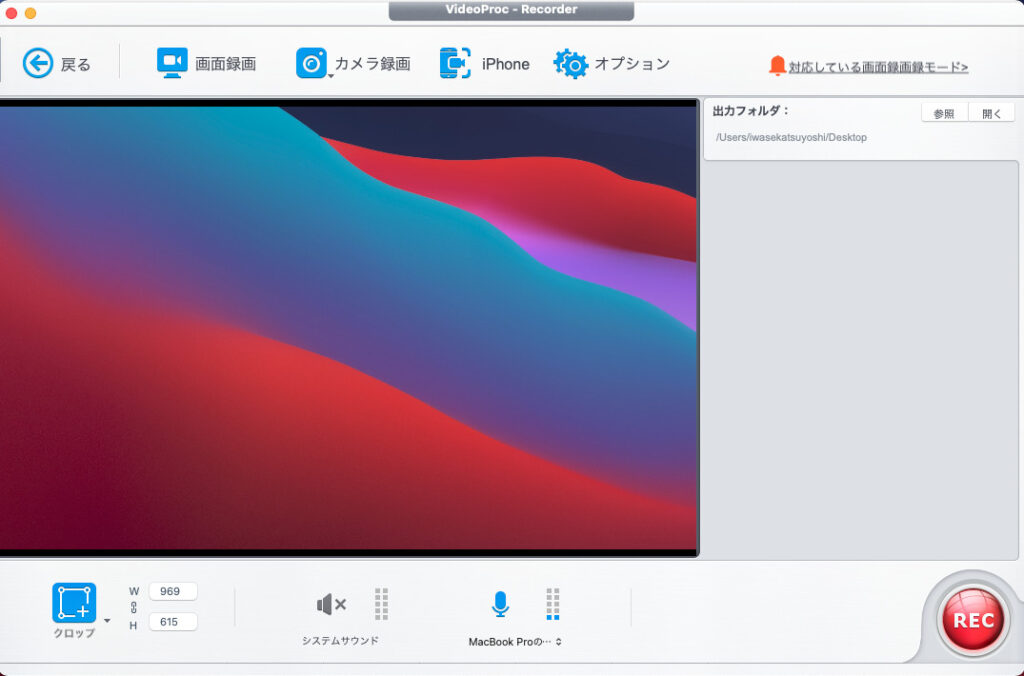The width and height of the screenshot is (1024, 676).
Task: Expand the small arrow under the camera icon
Action: [330, 77]
